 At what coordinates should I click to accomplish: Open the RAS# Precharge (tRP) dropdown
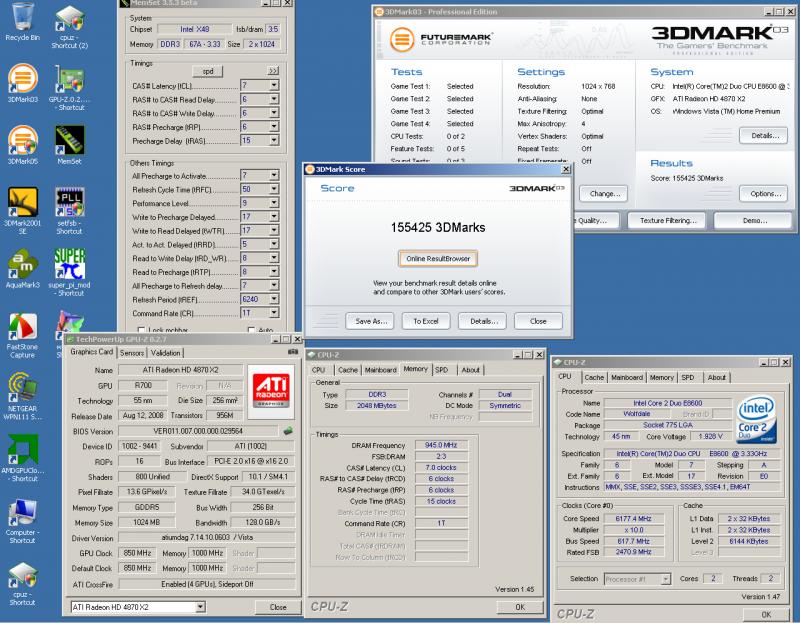click(274, 127)
